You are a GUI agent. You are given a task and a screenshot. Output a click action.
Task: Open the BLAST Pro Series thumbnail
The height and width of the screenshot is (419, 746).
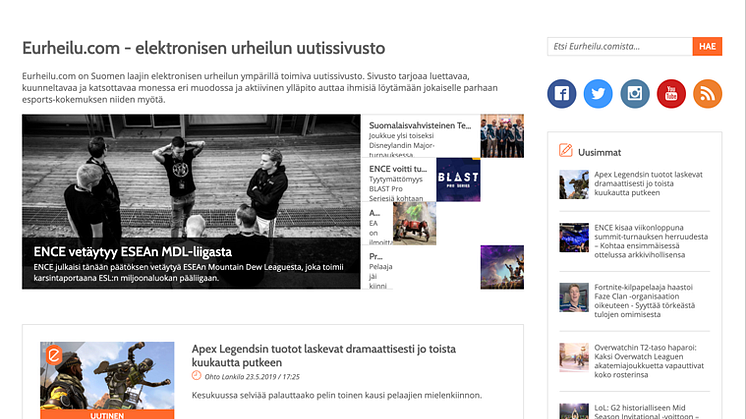[x=458, y=180]
